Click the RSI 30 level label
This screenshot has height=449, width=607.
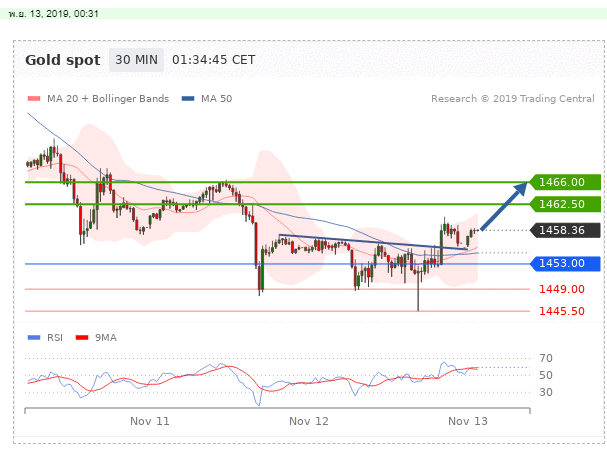(x=546, y=392)
